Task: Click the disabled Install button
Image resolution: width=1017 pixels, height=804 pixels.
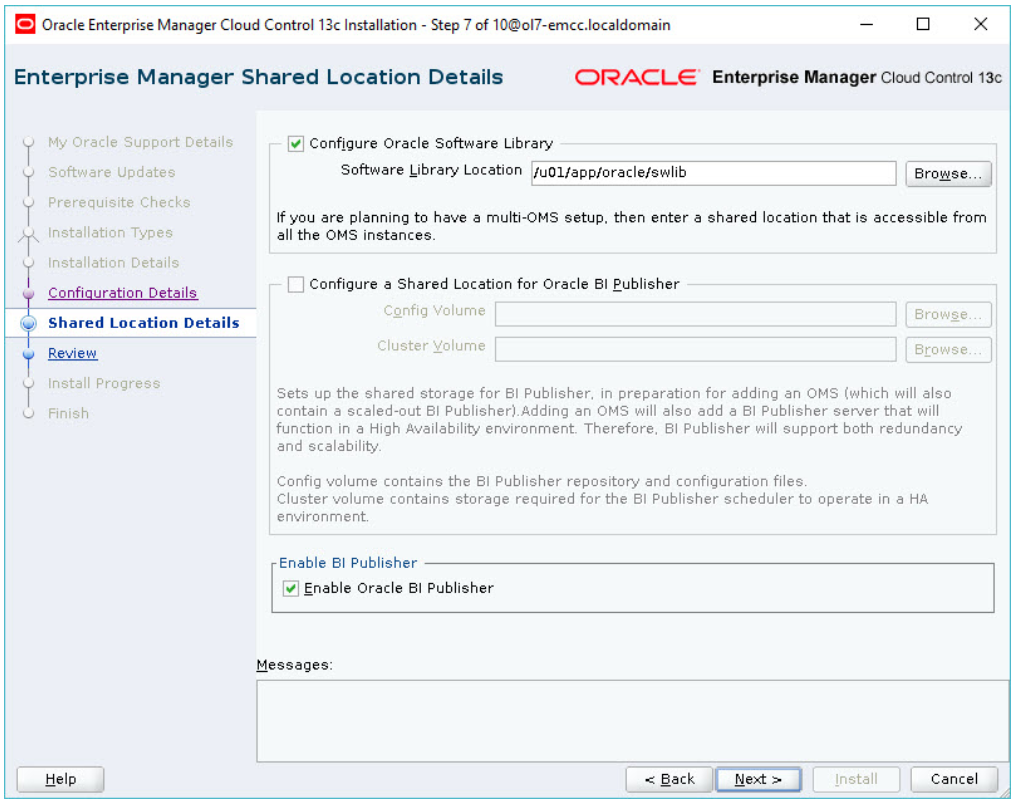Action: point(856,779)
